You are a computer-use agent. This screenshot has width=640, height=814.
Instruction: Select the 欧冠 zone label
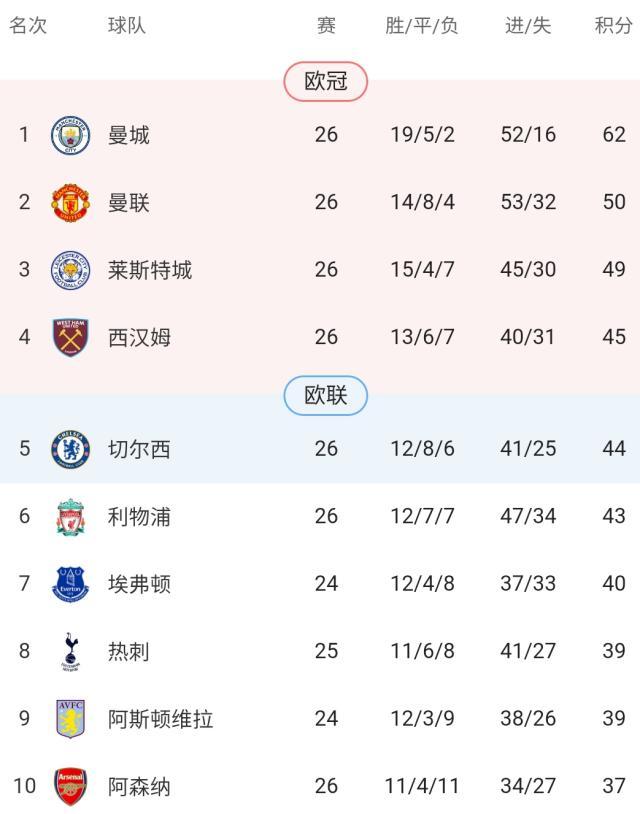tap(326, 82)
